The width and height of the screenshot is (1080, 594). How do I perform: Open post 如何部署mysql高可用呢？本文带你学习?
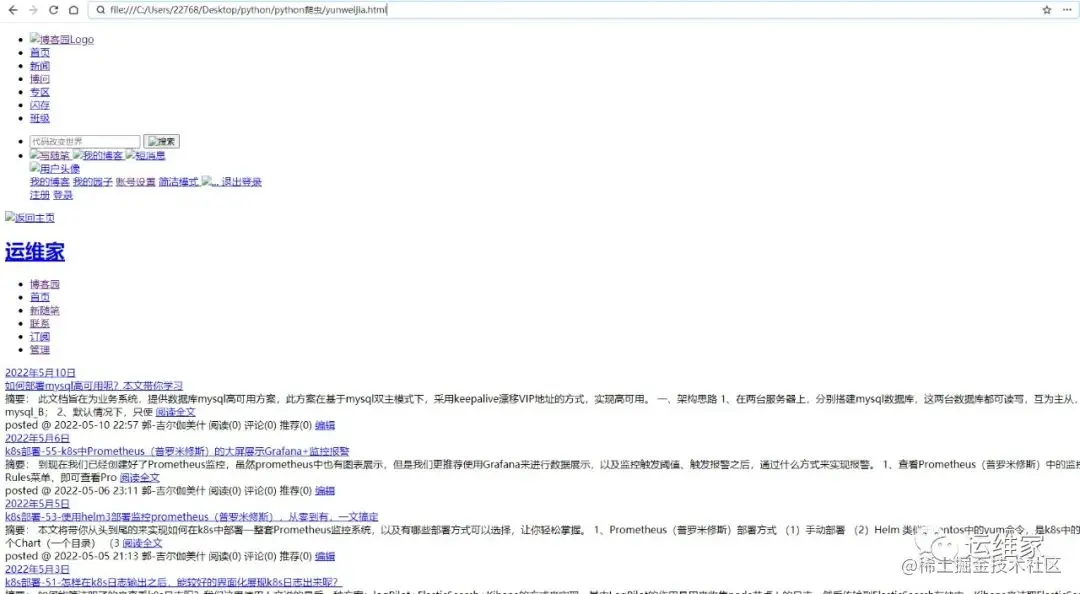pyautogui.click(x=94, y=386)
